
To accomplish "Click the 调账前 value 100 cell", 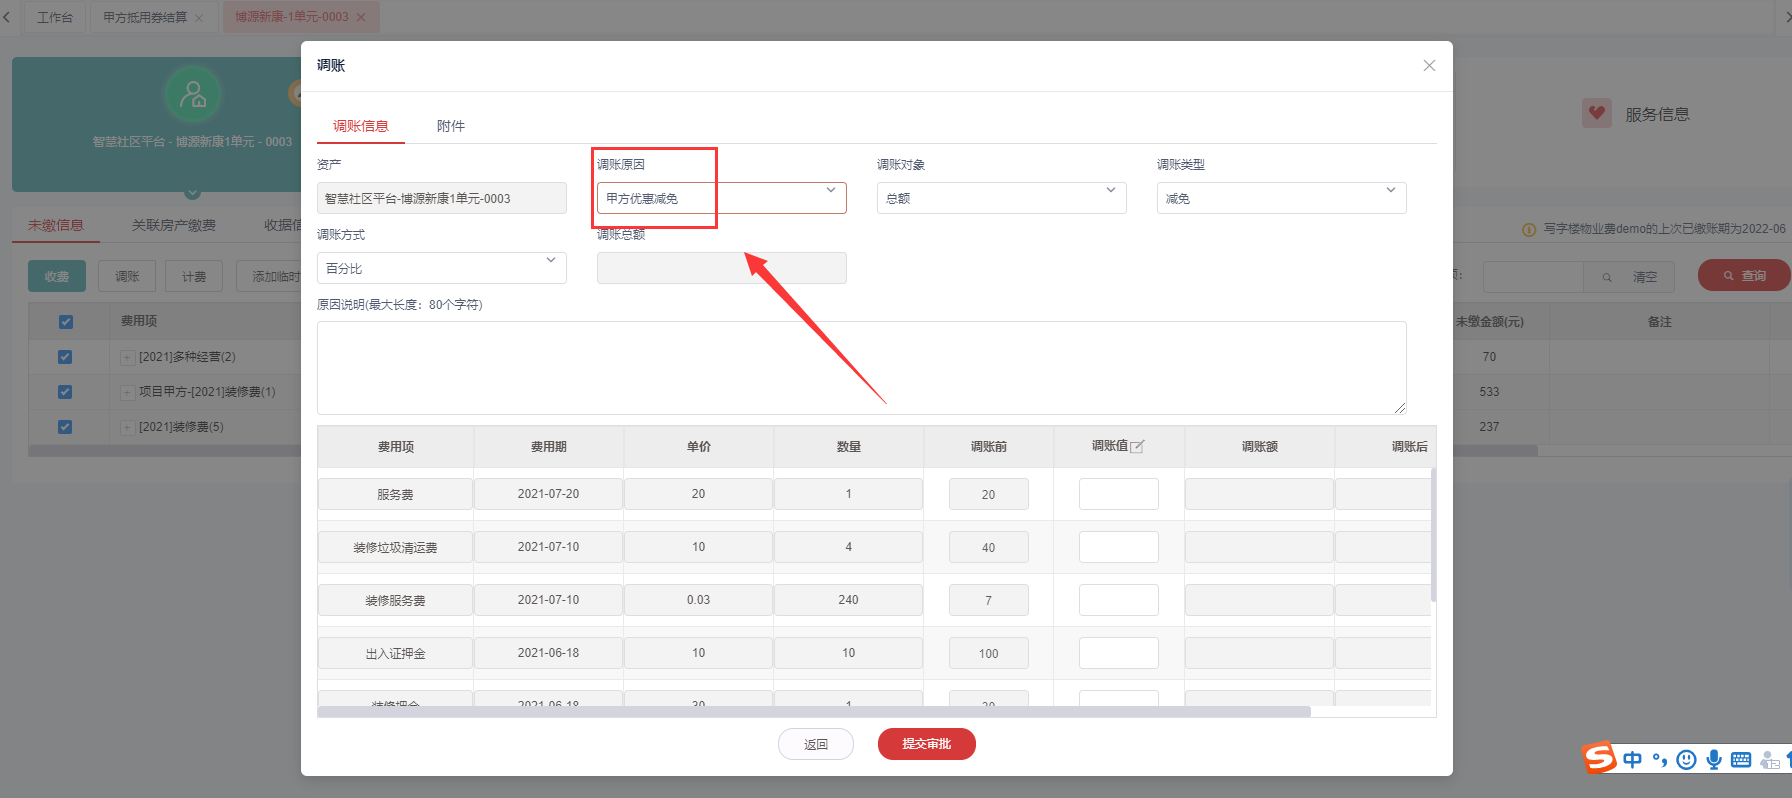I will 988,653.
